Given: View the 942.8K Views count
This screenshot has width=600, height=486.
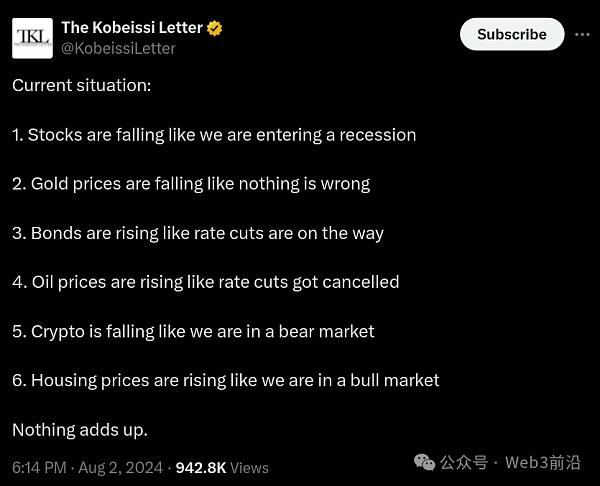Looking at the screenshot, I should (222, 468).
